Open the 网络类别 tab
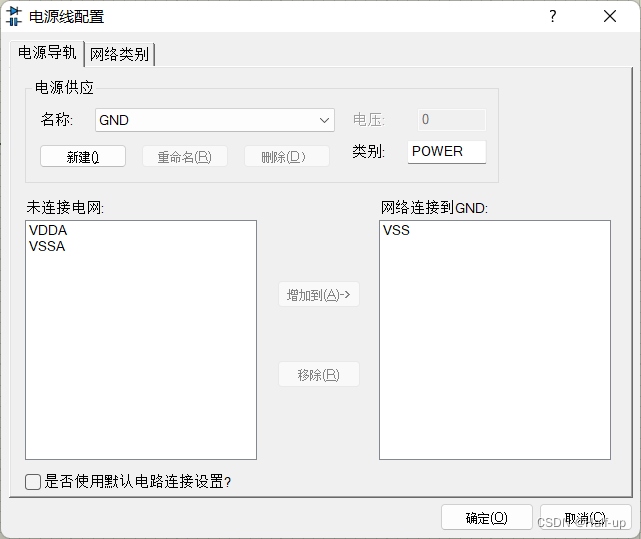This screenshot has width=641, height=539. pos(119,54)
